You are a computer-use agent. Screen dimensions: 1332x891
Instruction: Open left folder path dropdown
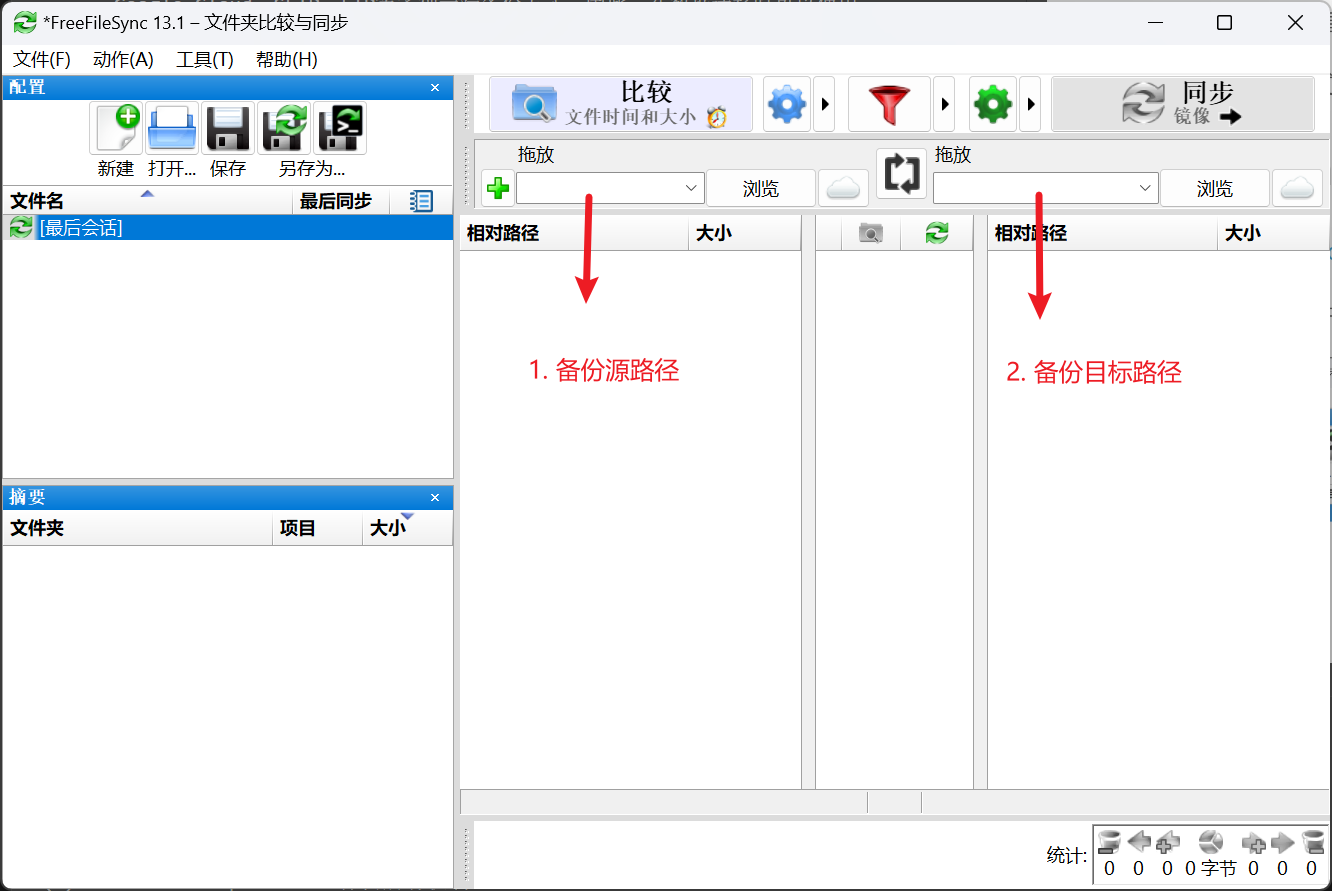click(x=691, y=188)
